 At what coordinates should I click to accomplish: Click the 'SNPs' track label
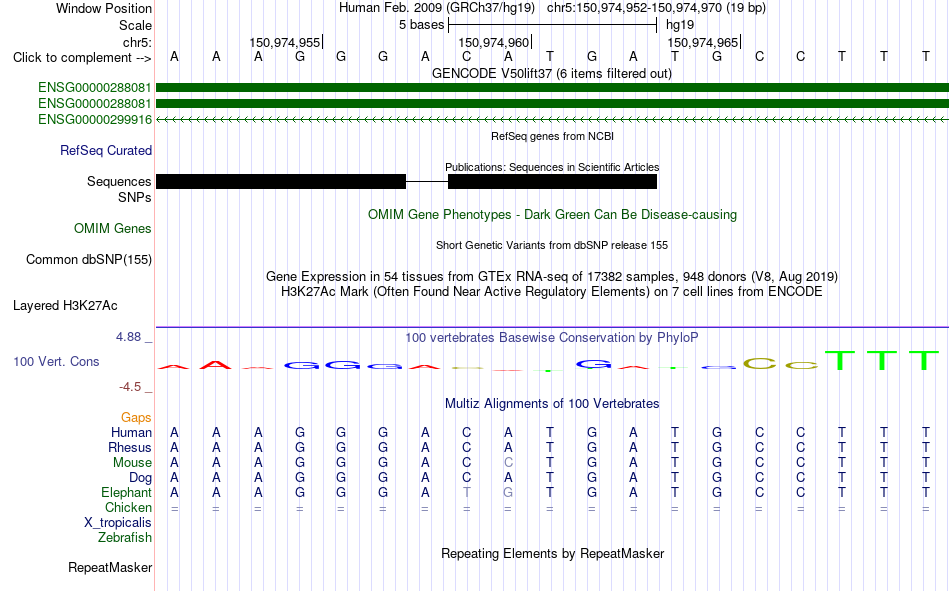point(135,198)
